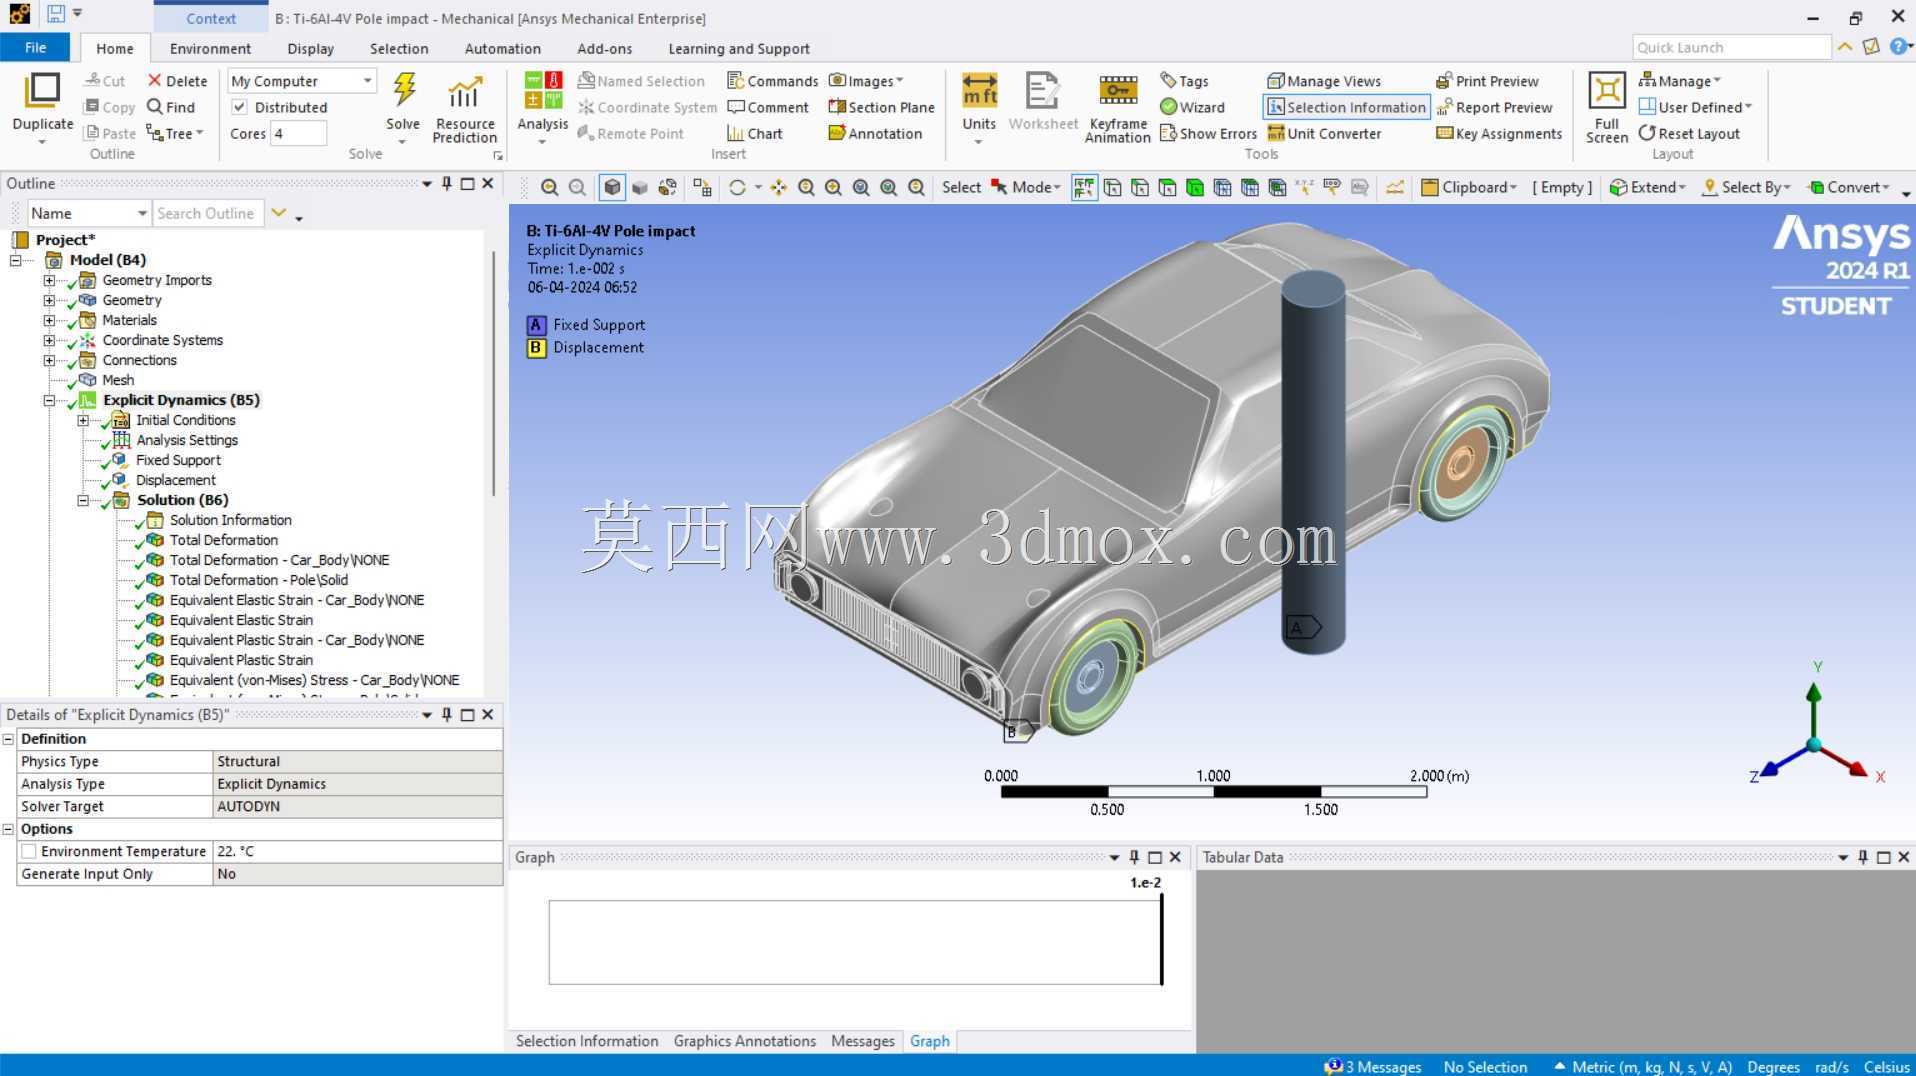Open the File menu
The height and width of the screenshot is (1076, 1916).
(35, 47)
